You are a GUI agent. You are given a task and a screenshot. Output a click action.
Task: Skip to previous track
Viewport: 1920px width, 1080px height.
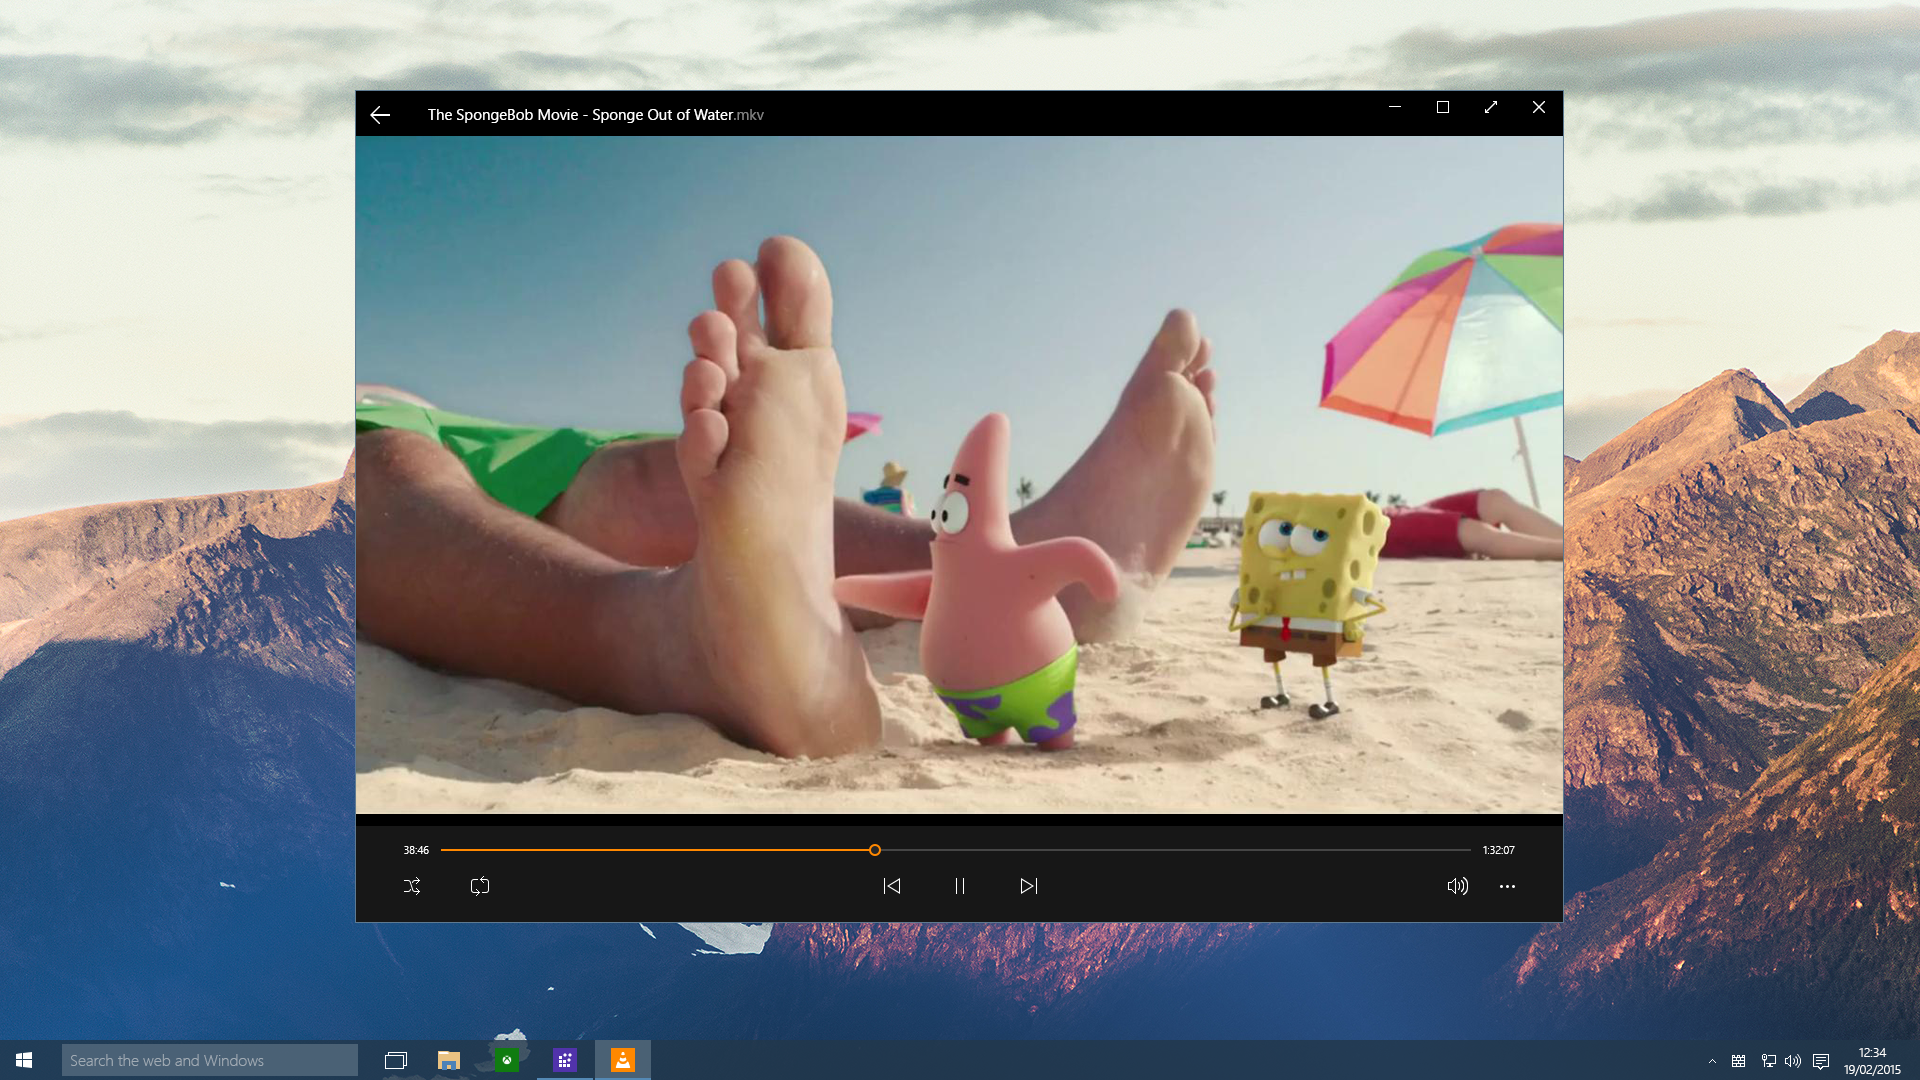point(892,886)
